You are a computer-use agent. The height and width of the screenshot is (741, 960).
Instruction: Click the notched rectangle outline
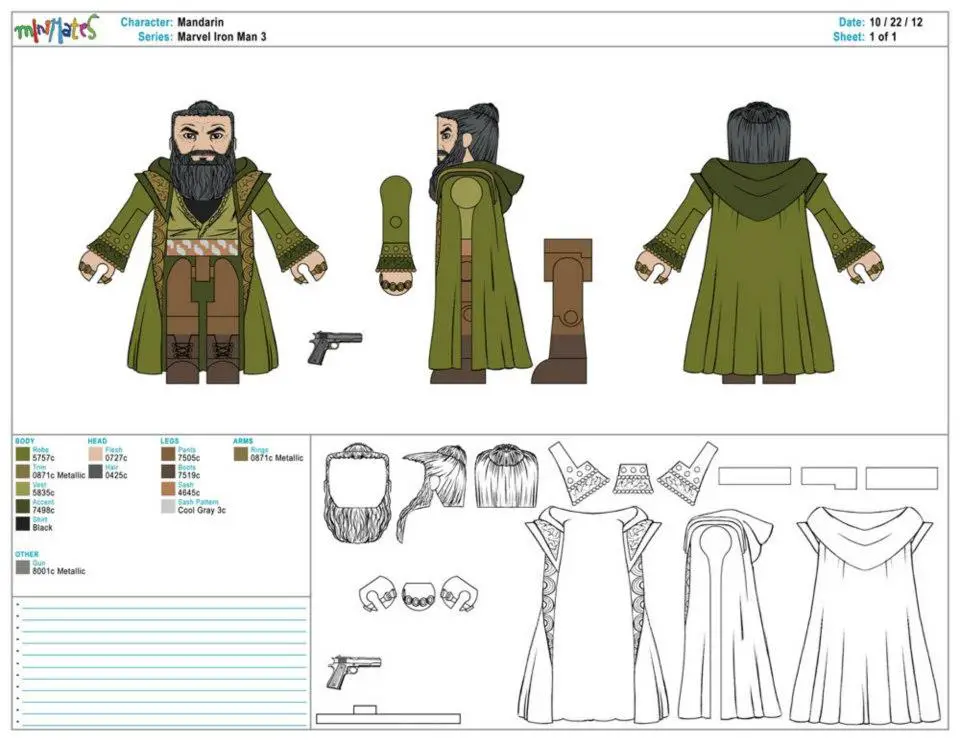coord(828,478)
